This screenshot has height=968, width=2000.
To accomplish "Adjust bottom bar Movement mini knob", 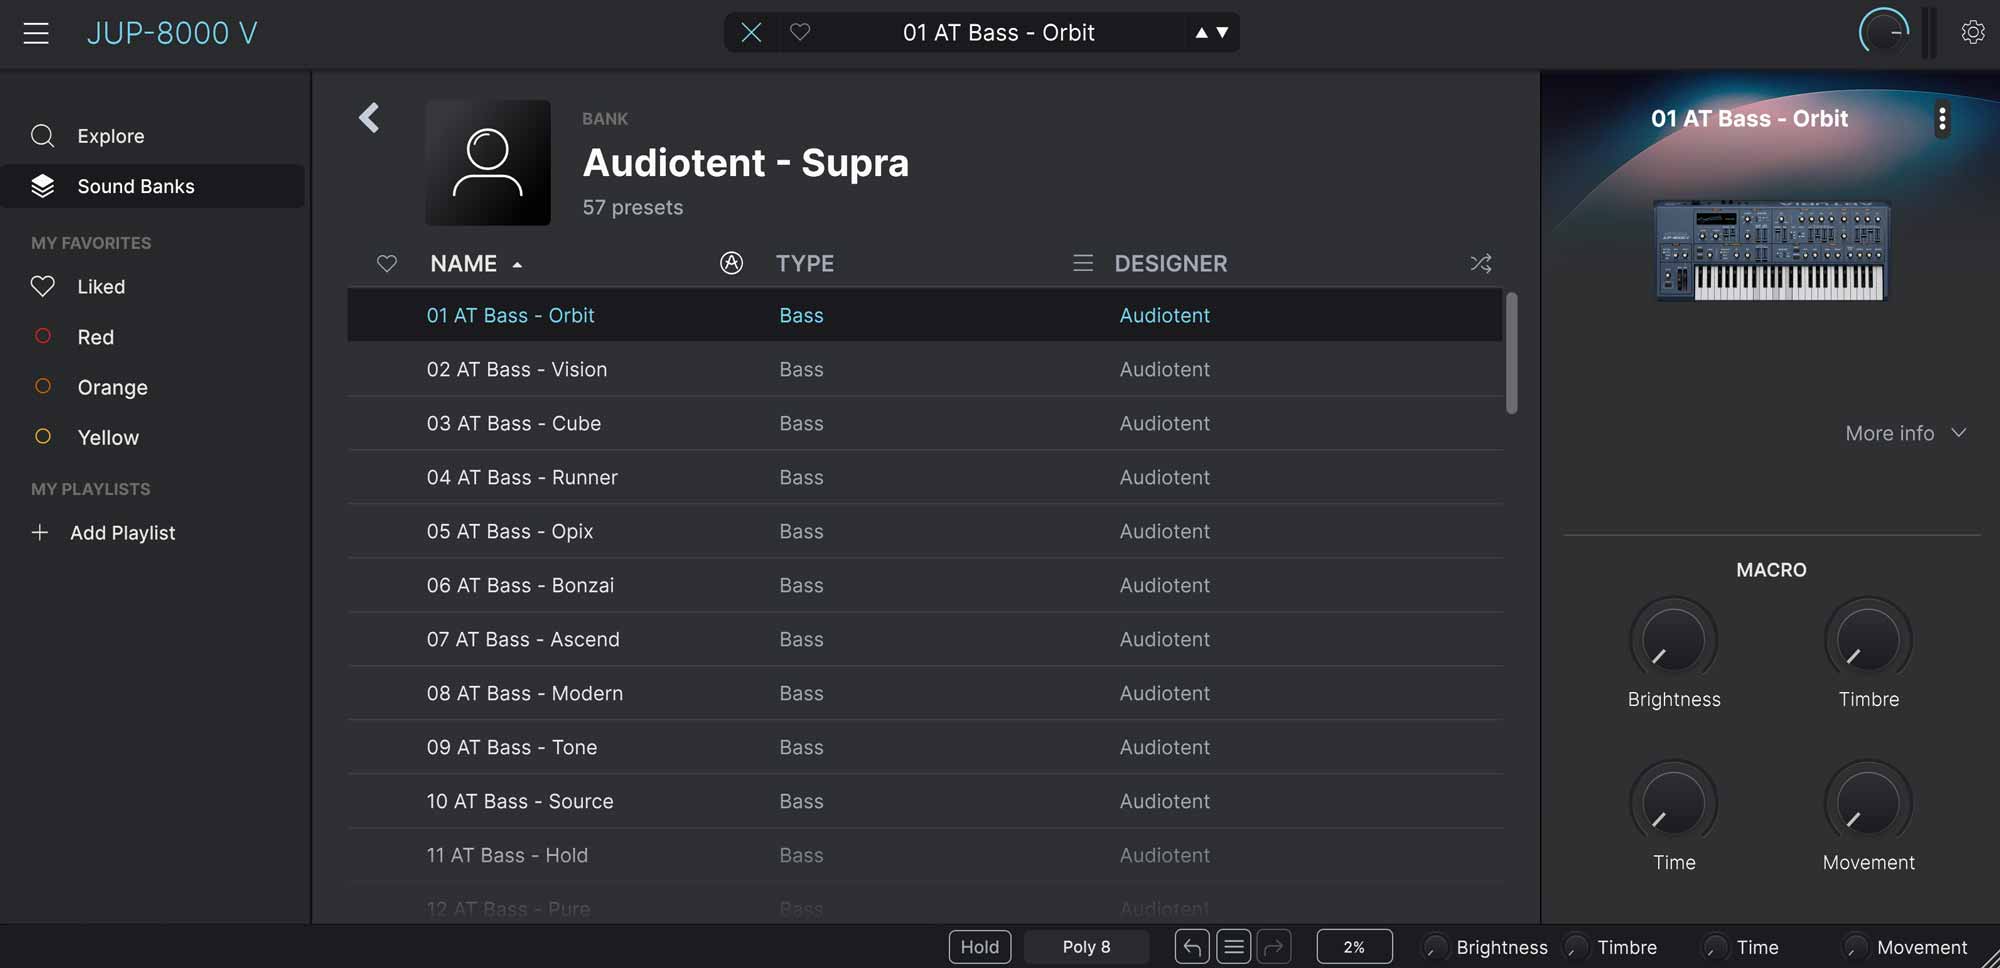I will click(1855, 947).
